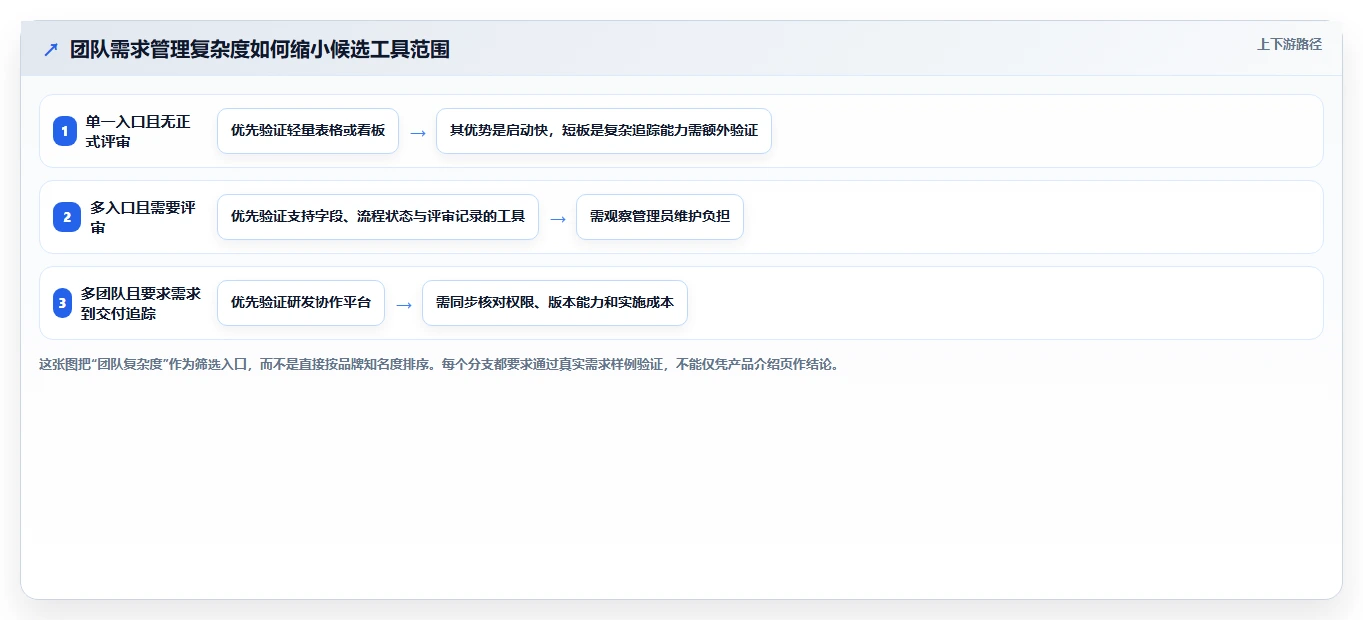The image size is (1363, 620).
Task: Select the step 1 number badge
Action: click(65, 131)
